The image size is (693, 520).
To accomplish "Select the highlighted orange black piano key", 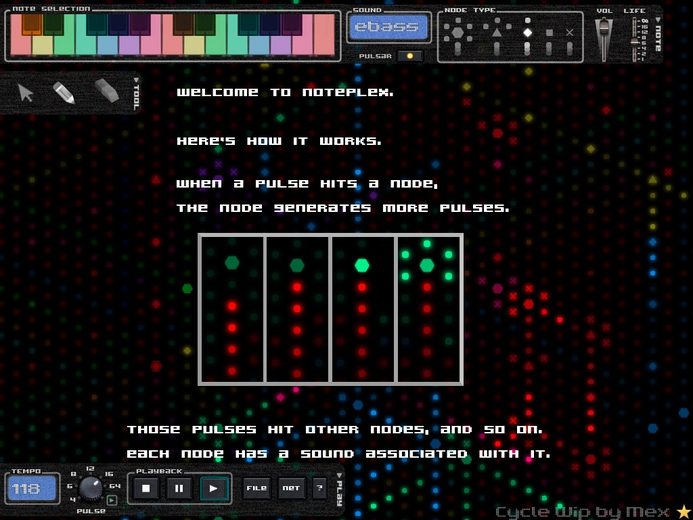I will (x=32, y=24).
